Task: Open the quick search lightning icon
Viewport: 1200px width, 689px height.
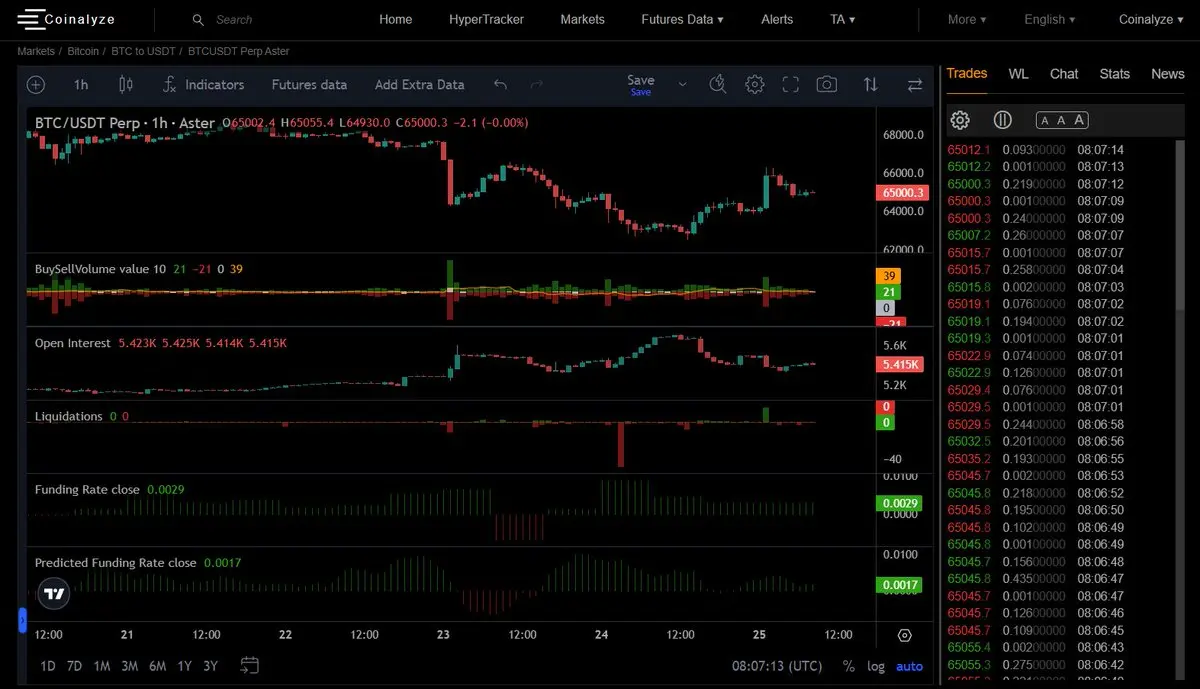Action: [717, 85]
